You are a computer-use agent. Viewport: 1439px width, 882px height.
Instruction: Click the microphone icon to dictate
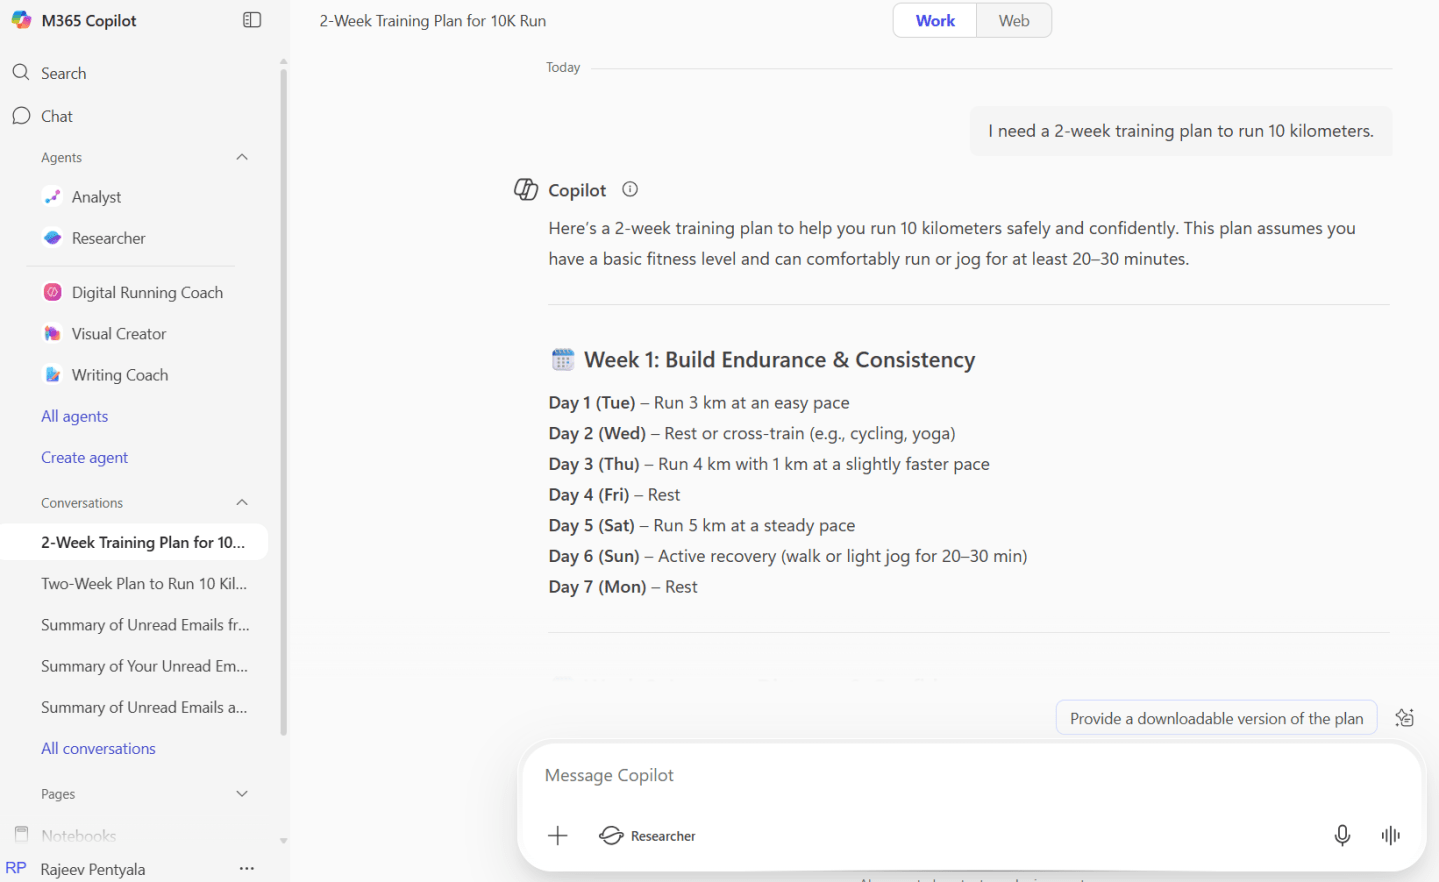[x=1341, y=835]
